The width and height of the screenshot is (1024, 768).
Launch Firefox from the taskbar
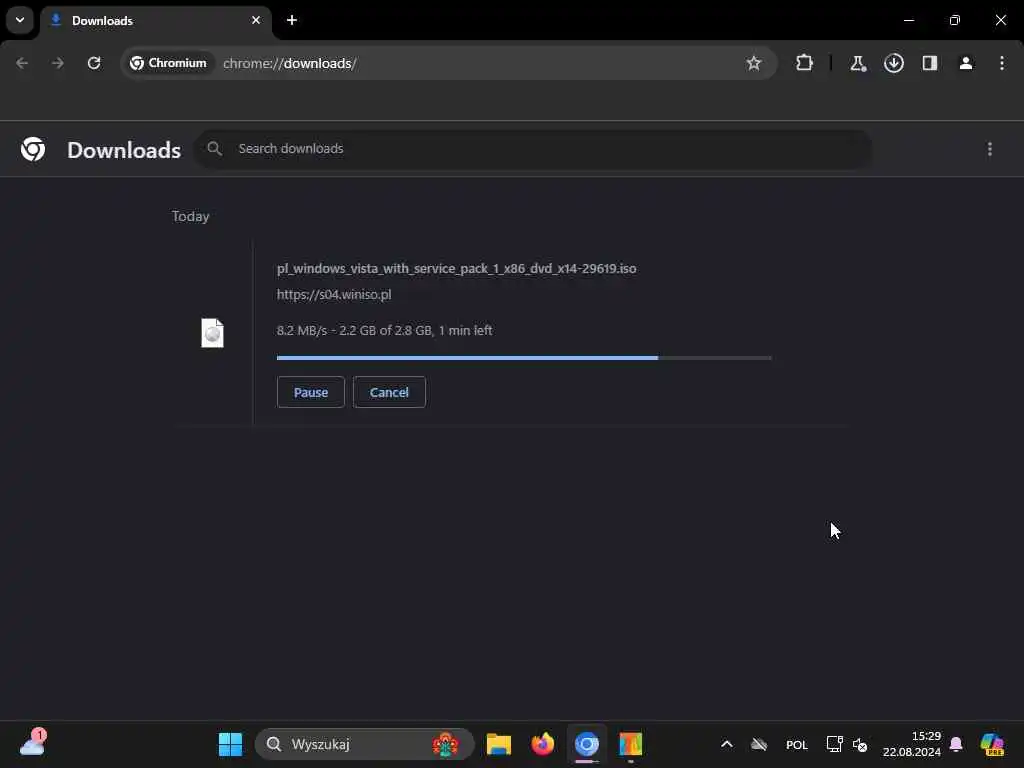(543, 744)
